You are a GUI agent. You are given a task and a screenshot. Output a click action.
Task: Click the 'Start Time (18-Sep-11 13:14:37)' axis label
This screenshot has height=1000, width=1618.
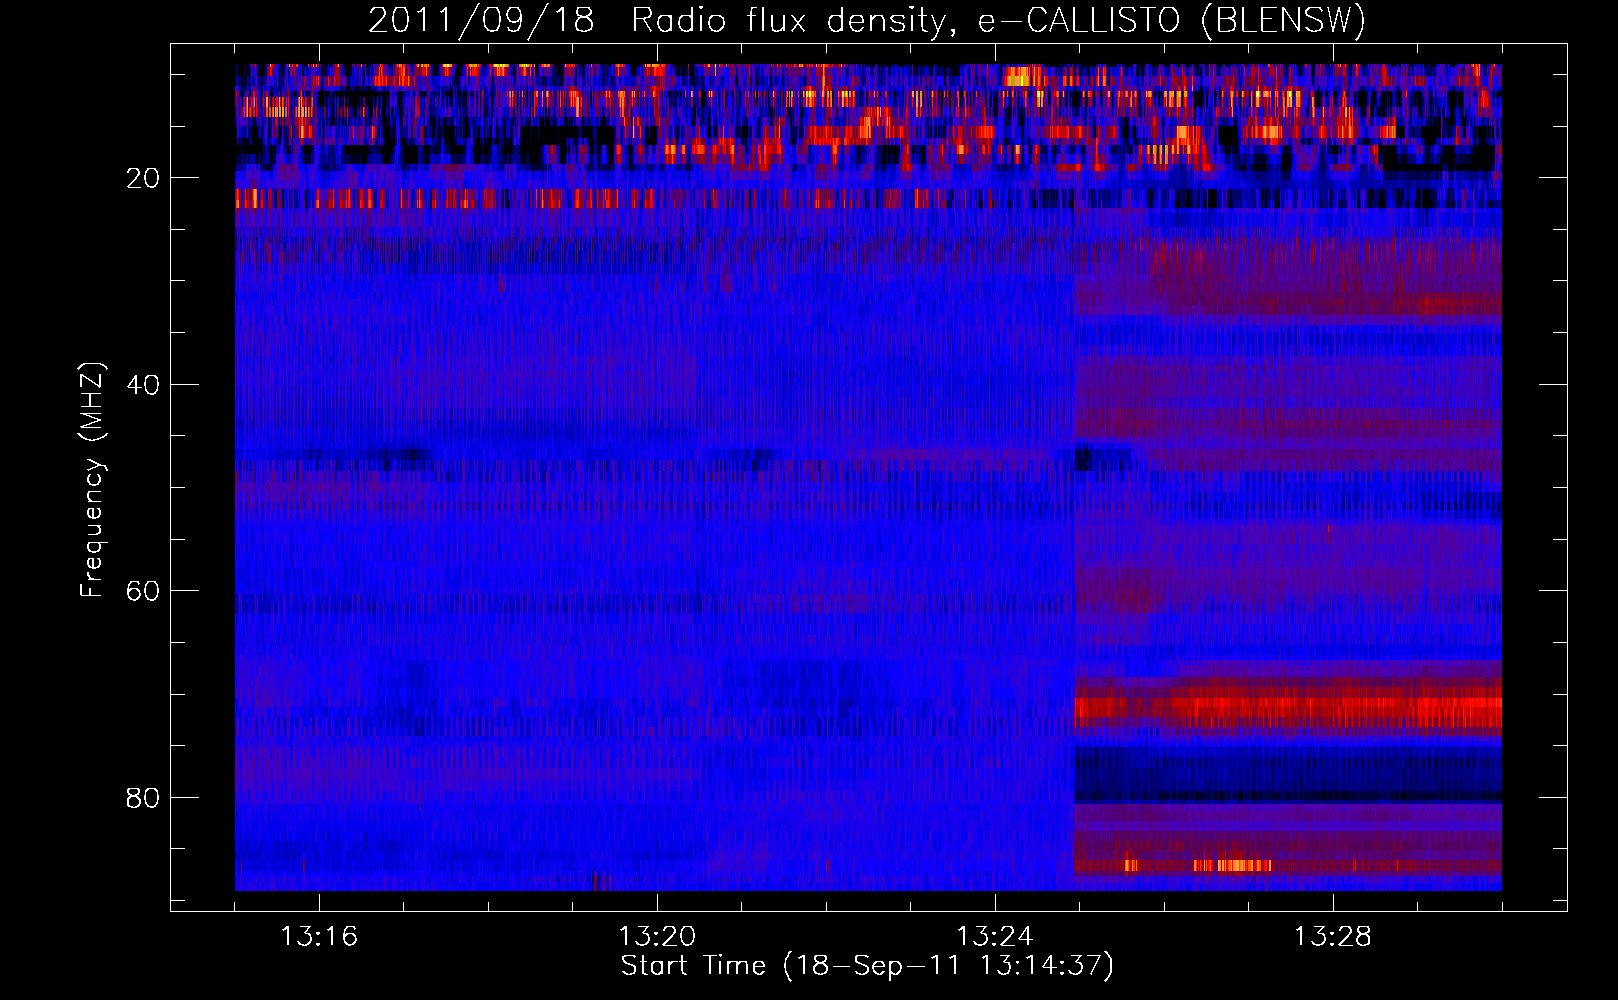(x=867, y=966)
